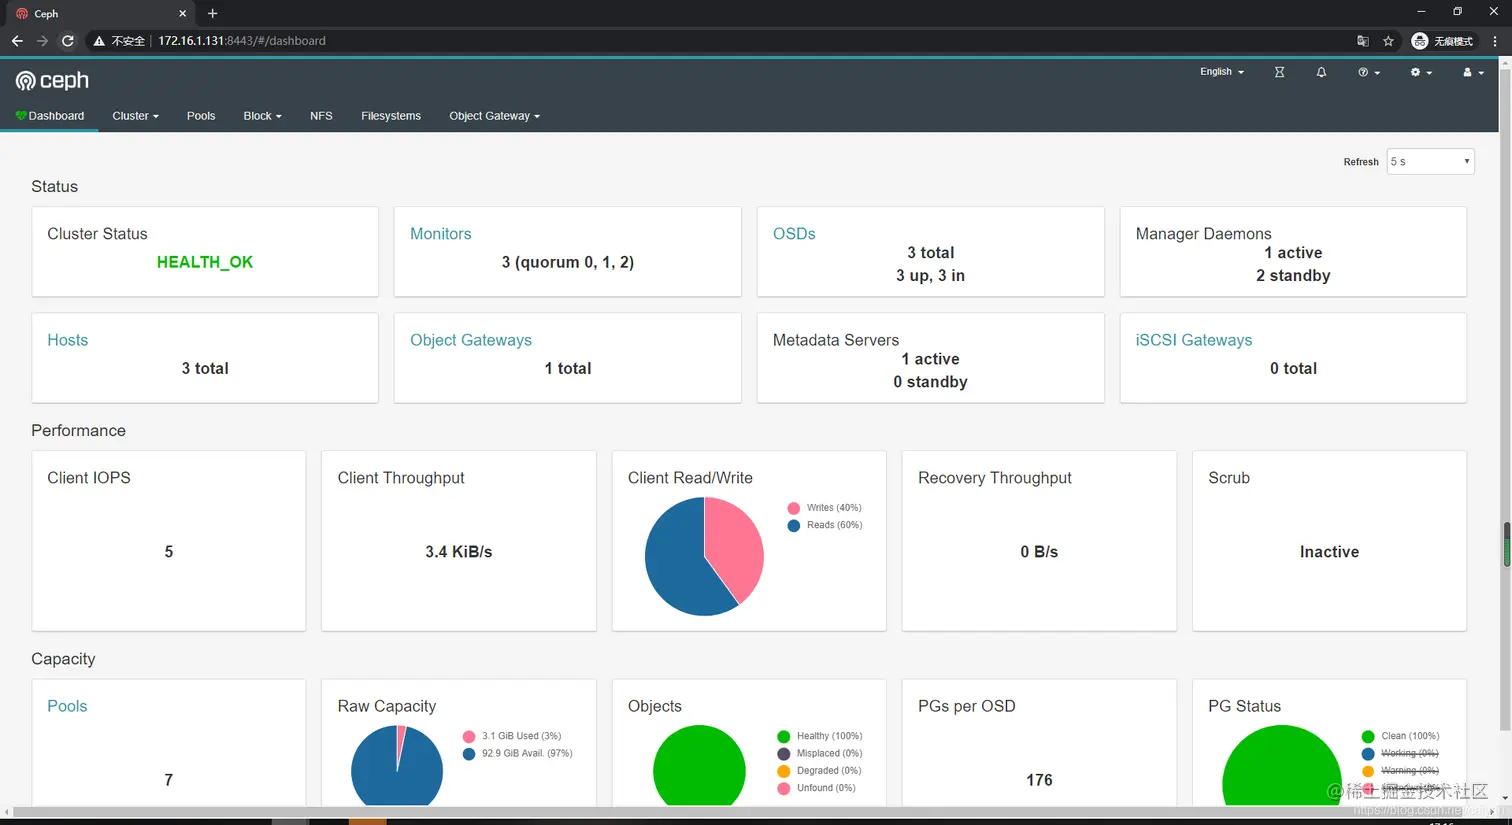Open the Monitors link
This screenshot has width=1512, height=825.
pyautogui.click(x=440, y=234)
